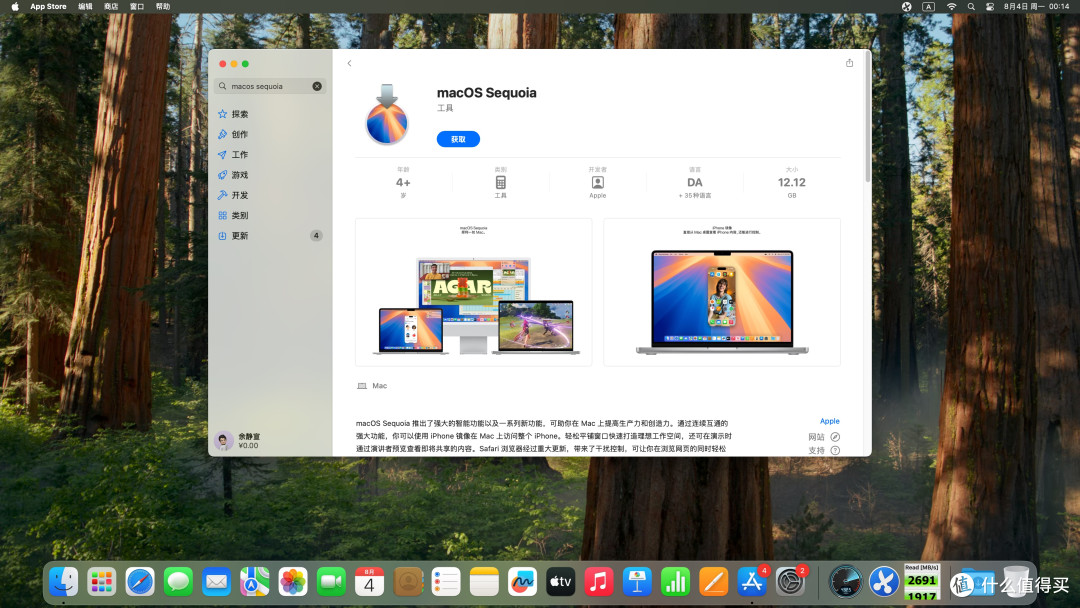Open Finder from the Dock
The height and width of the screenshot is (608, 1080).
click(x=63, y=582)
